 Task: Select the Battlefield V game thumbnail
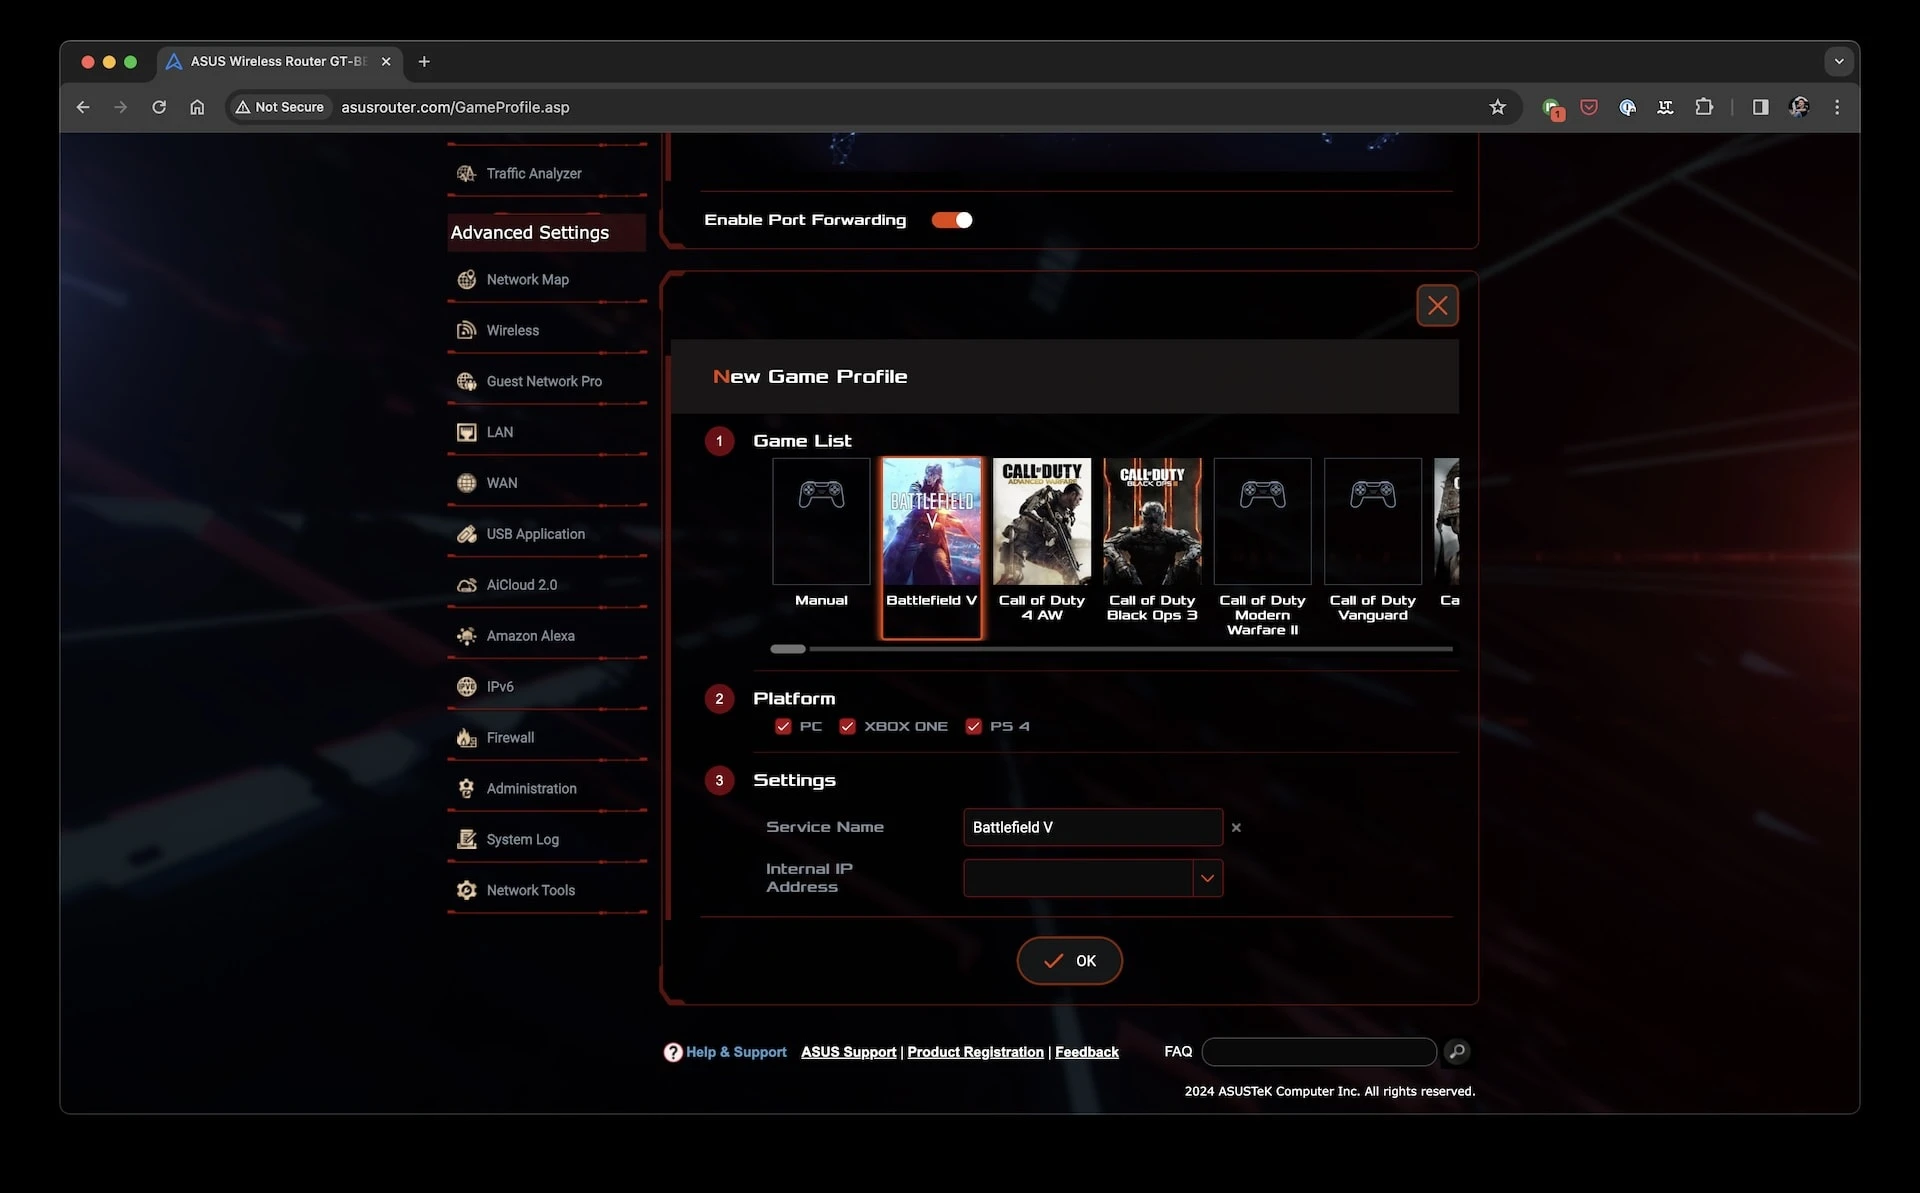click(931, 522)
